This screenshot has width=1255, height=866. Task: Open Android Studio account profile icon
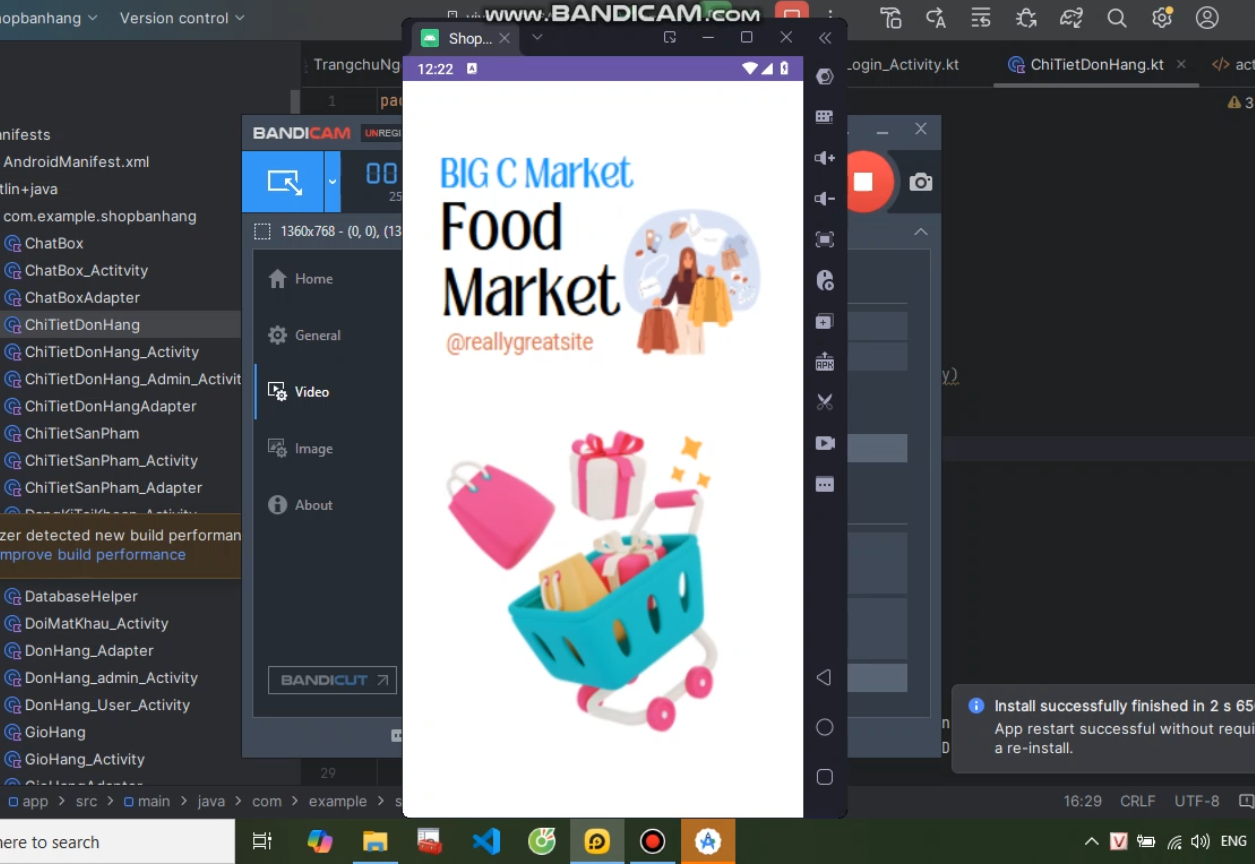coord(1207,18)
